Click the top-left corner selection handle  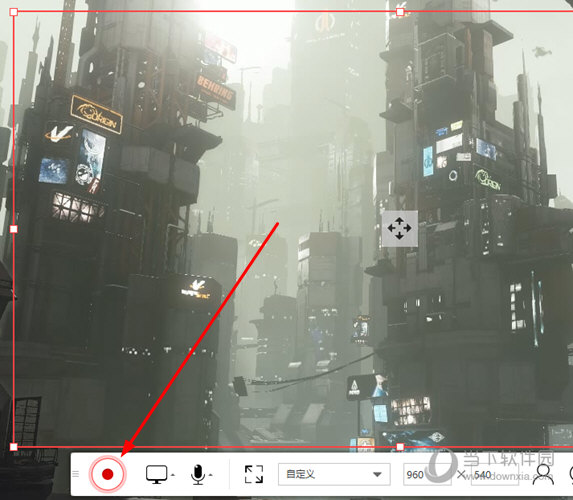click(x=14, y=12)
